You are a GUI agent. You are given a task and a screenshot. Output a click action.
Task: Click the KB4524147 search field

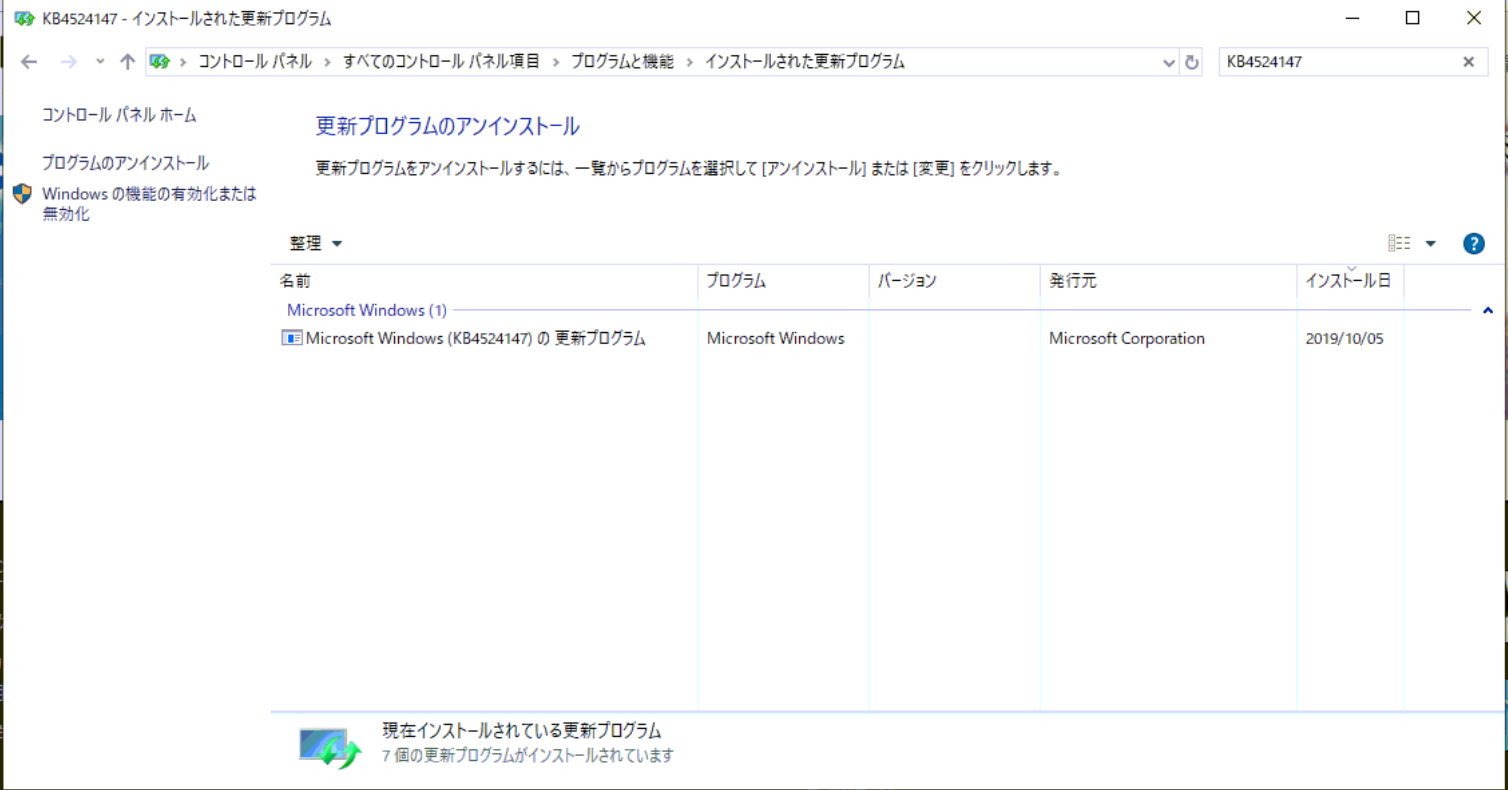tap(1340, 62)
